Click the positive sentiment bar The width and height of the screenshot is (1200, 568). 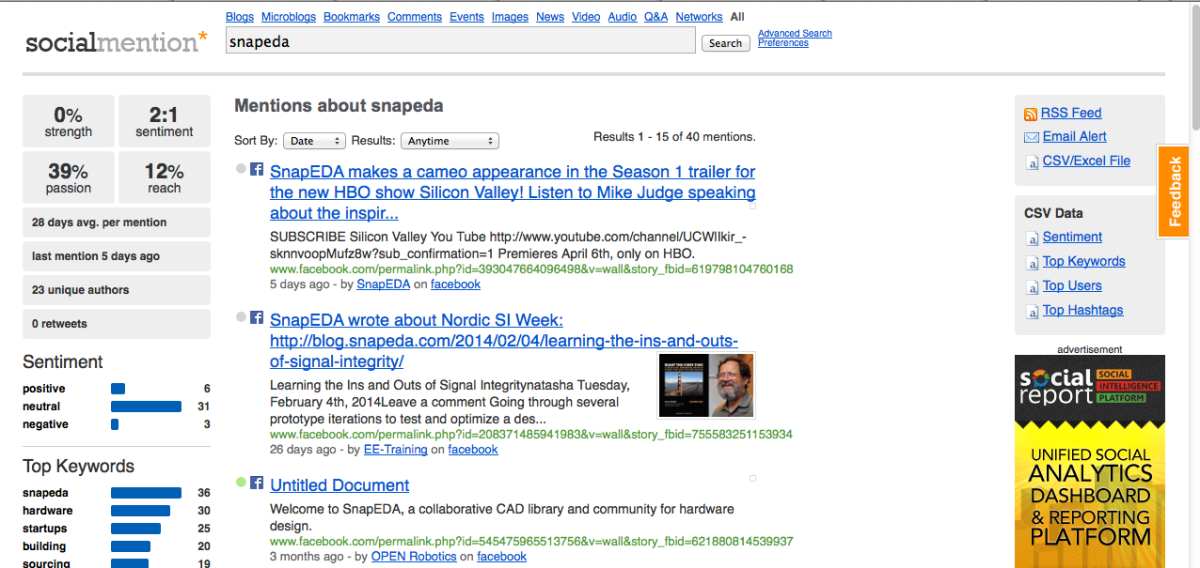point(118,389)
